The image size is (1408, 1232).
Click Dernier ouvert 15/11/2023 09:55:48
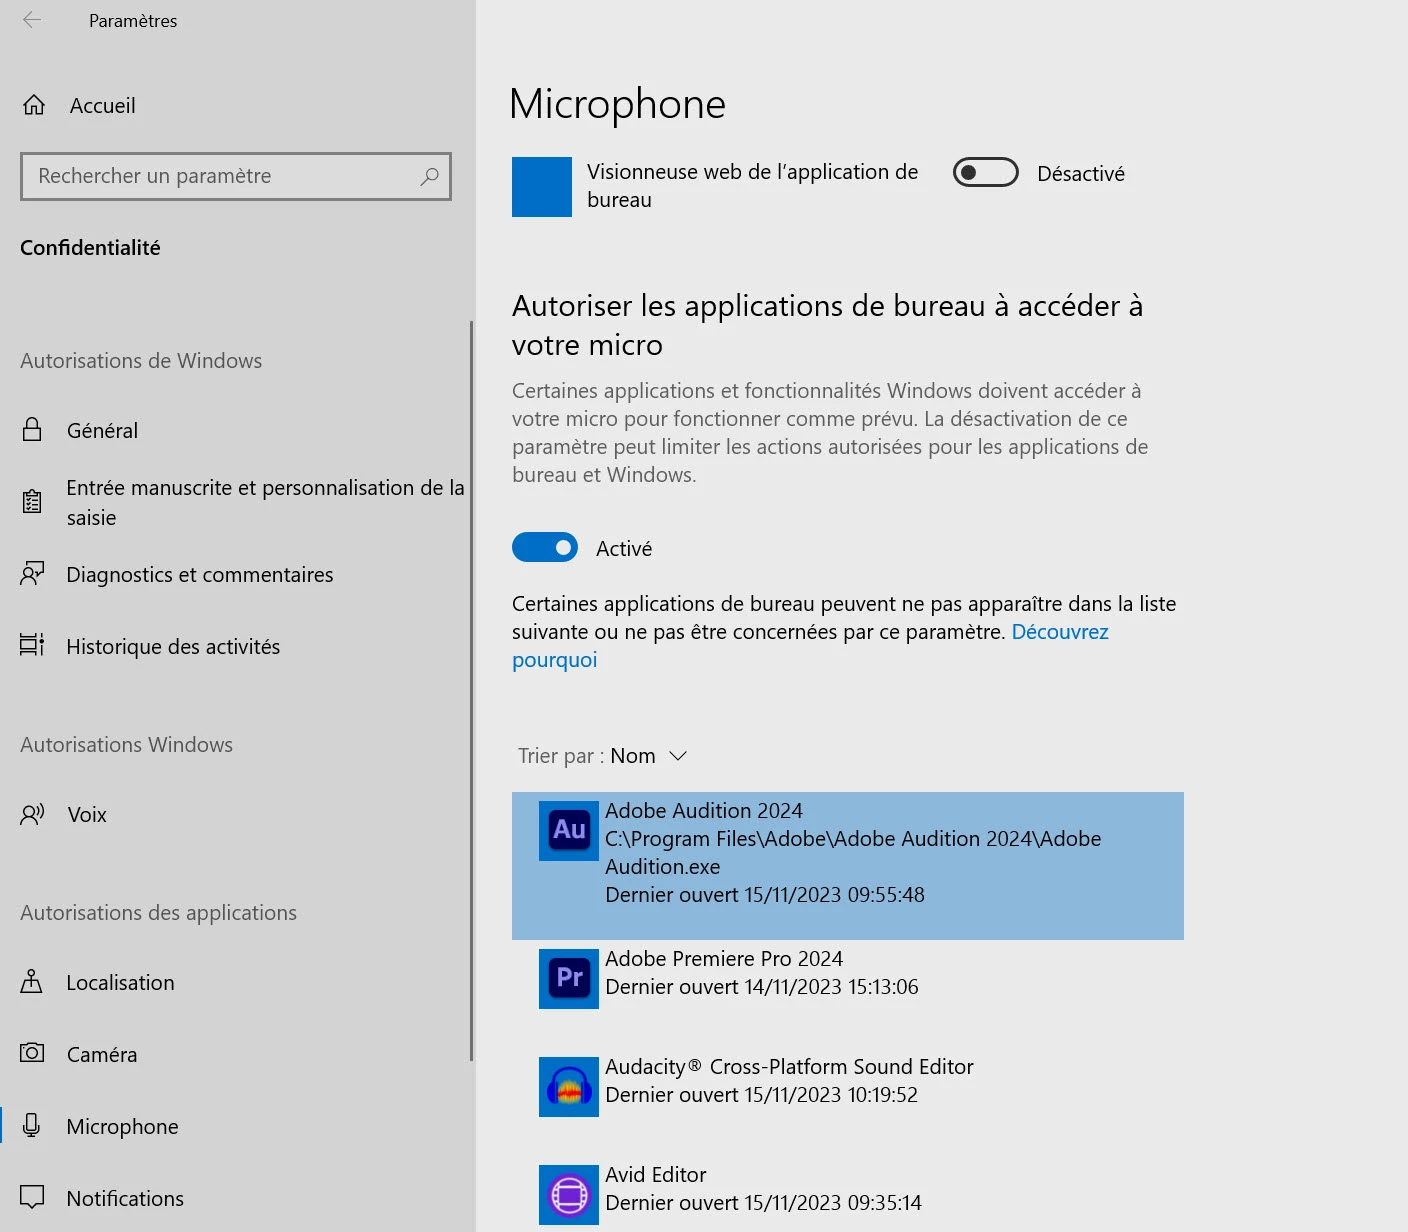tap(765, 894)
